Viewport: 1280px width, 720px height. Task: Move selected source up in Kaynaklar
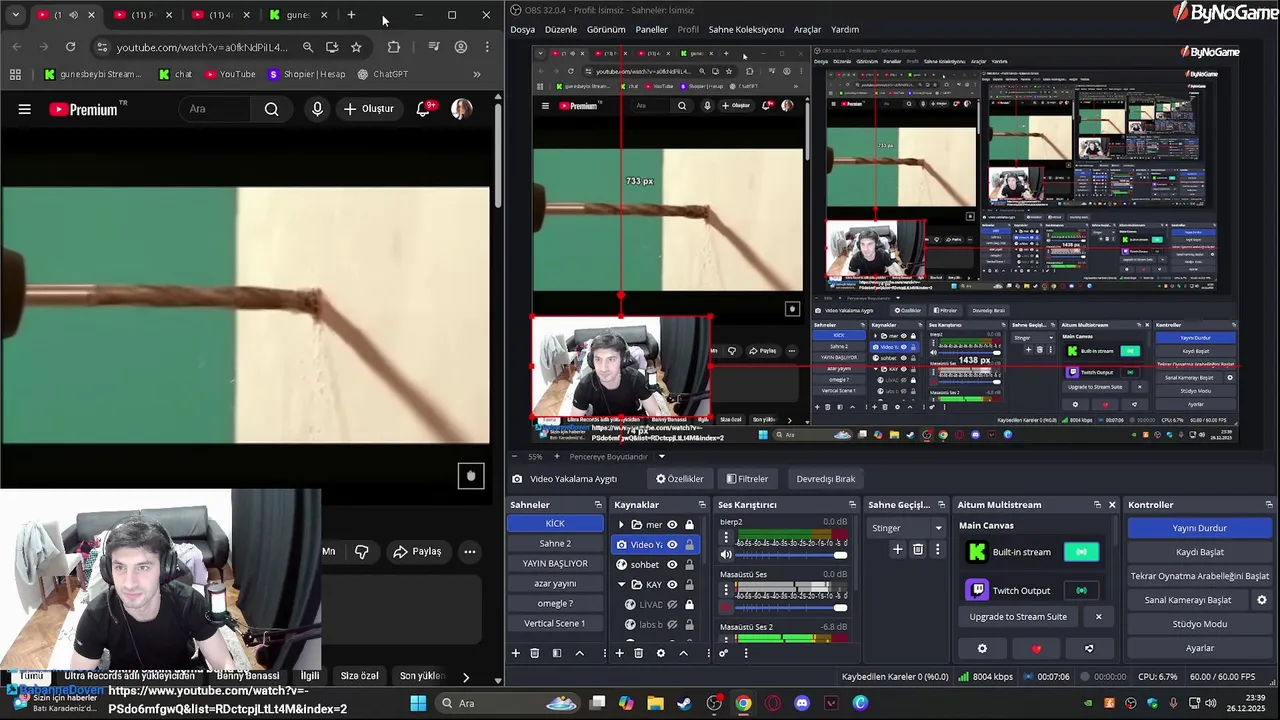684,653
